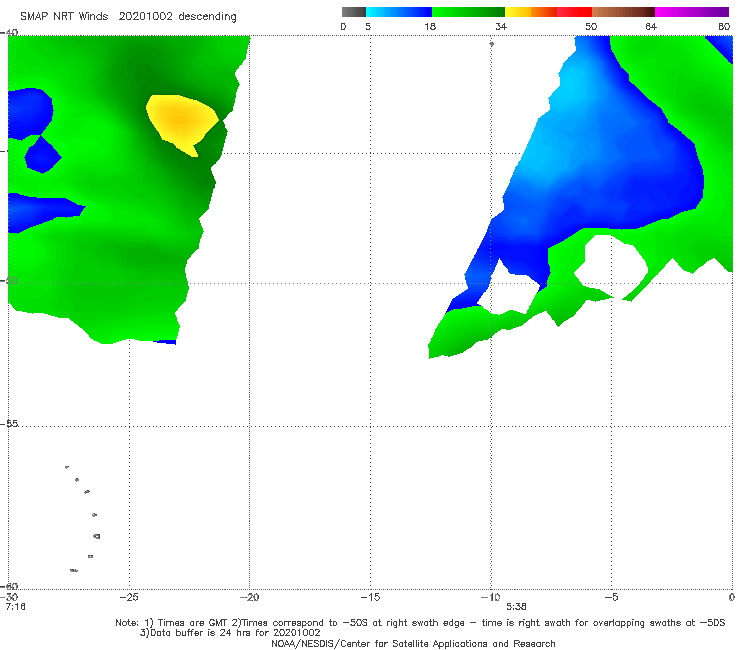
Task: Click the longitude label '-20'
Action: pos(249,597)
